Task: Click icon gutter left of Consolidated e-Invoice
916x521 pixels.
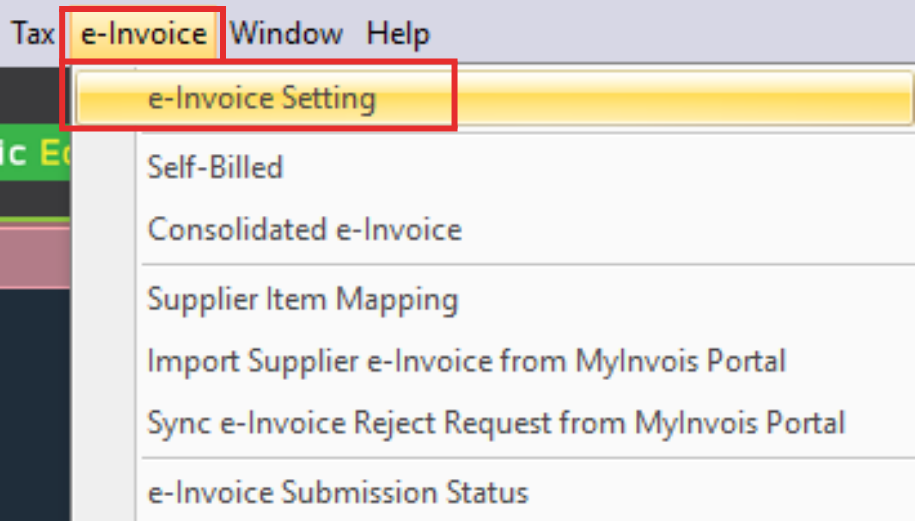Action: (103, 230)
